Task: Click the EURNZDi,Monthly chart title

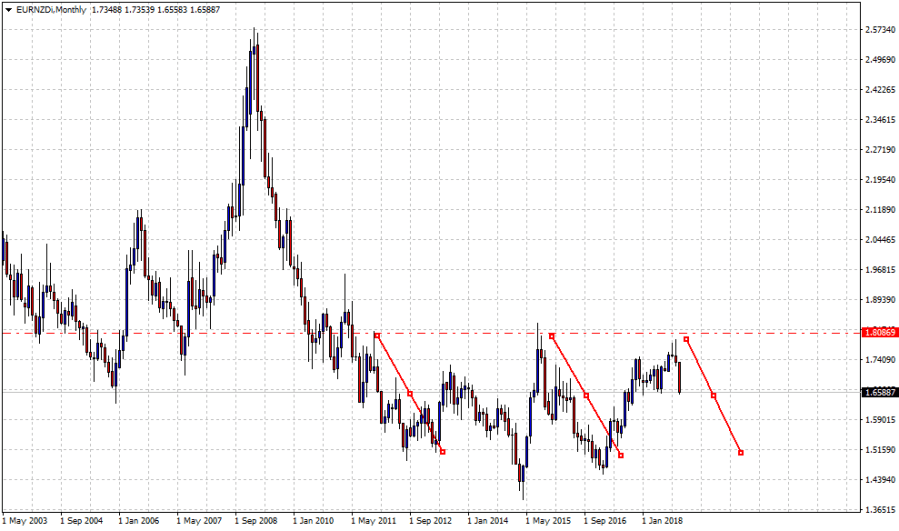Action: (x=51, y=10)
